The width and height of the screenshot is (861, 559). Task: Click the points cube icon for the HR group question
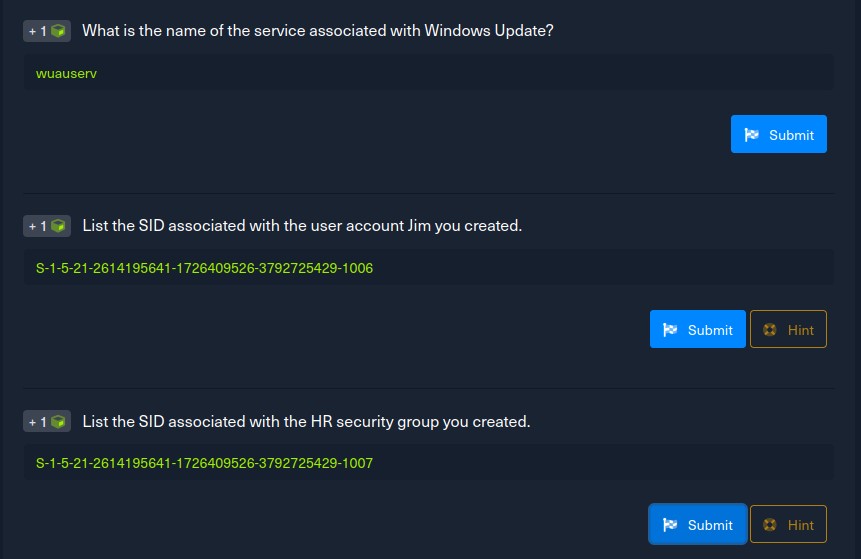point(58,422)
